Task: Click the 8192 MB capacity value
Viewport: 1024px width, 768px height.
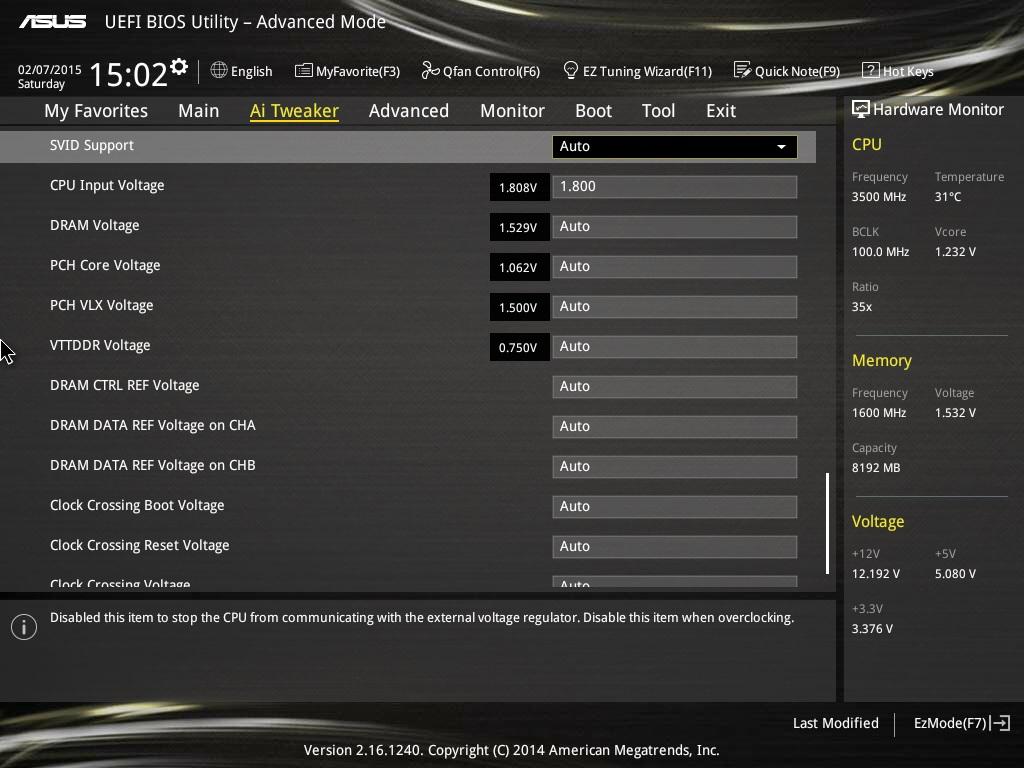Action: pyautogui.click(x=876, y=468)
